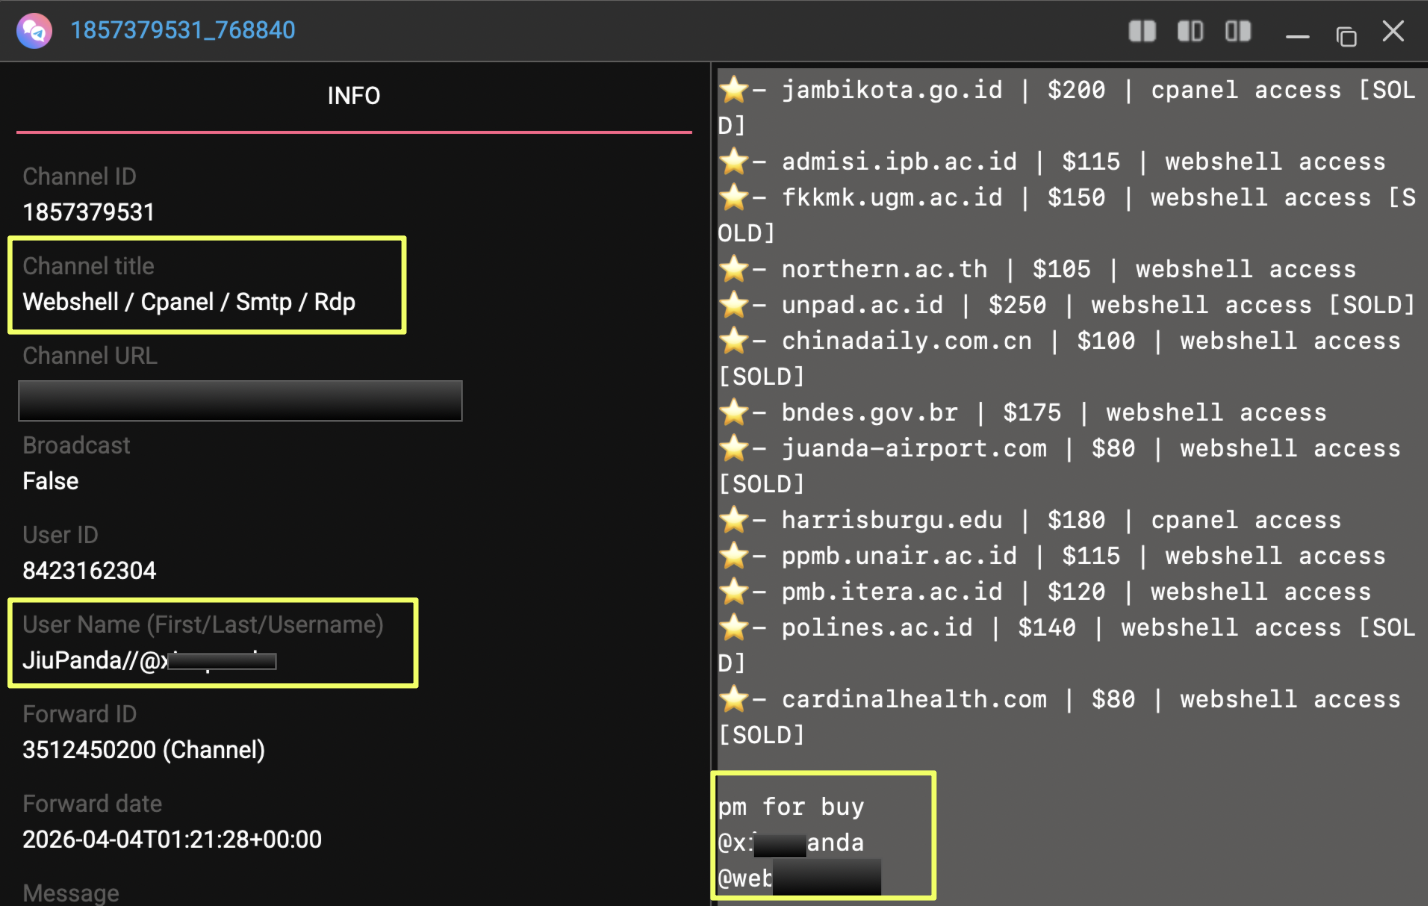Select the Channel ID value 1857379531

pos(89,212)
